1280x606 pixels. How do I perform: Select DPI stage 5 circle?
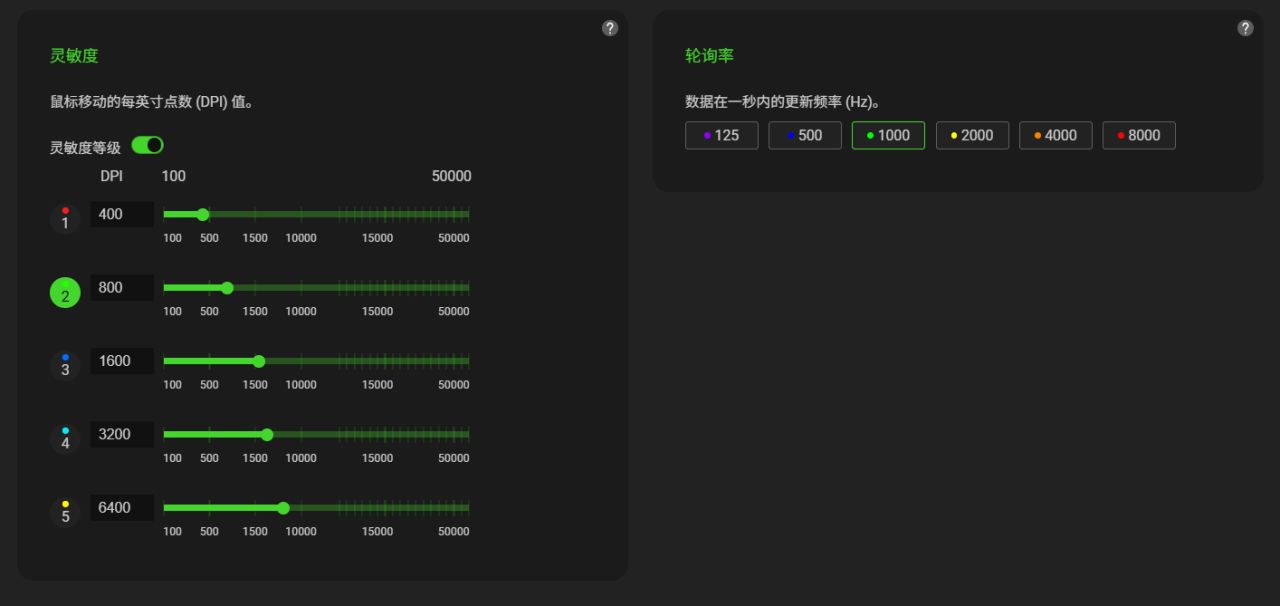[x=65, y=512]
